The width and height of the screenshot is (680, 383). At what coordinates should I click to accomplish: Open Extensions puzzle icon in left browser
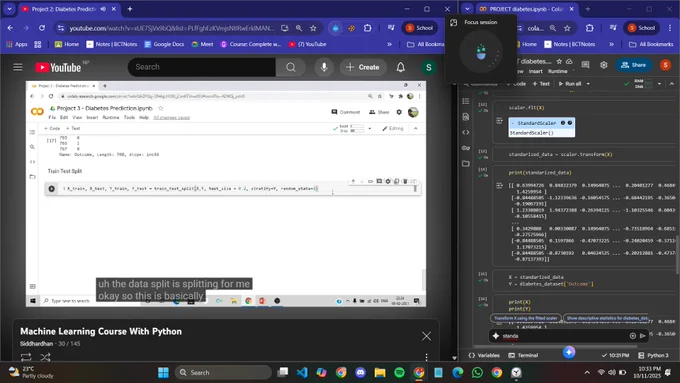[x=367, y=28]
